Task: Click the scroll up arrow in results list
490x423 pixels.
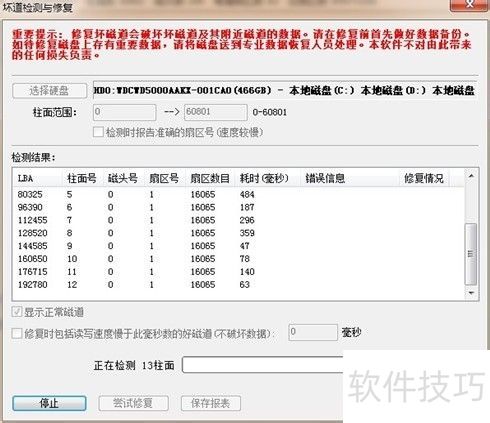Action: point(471,176)
